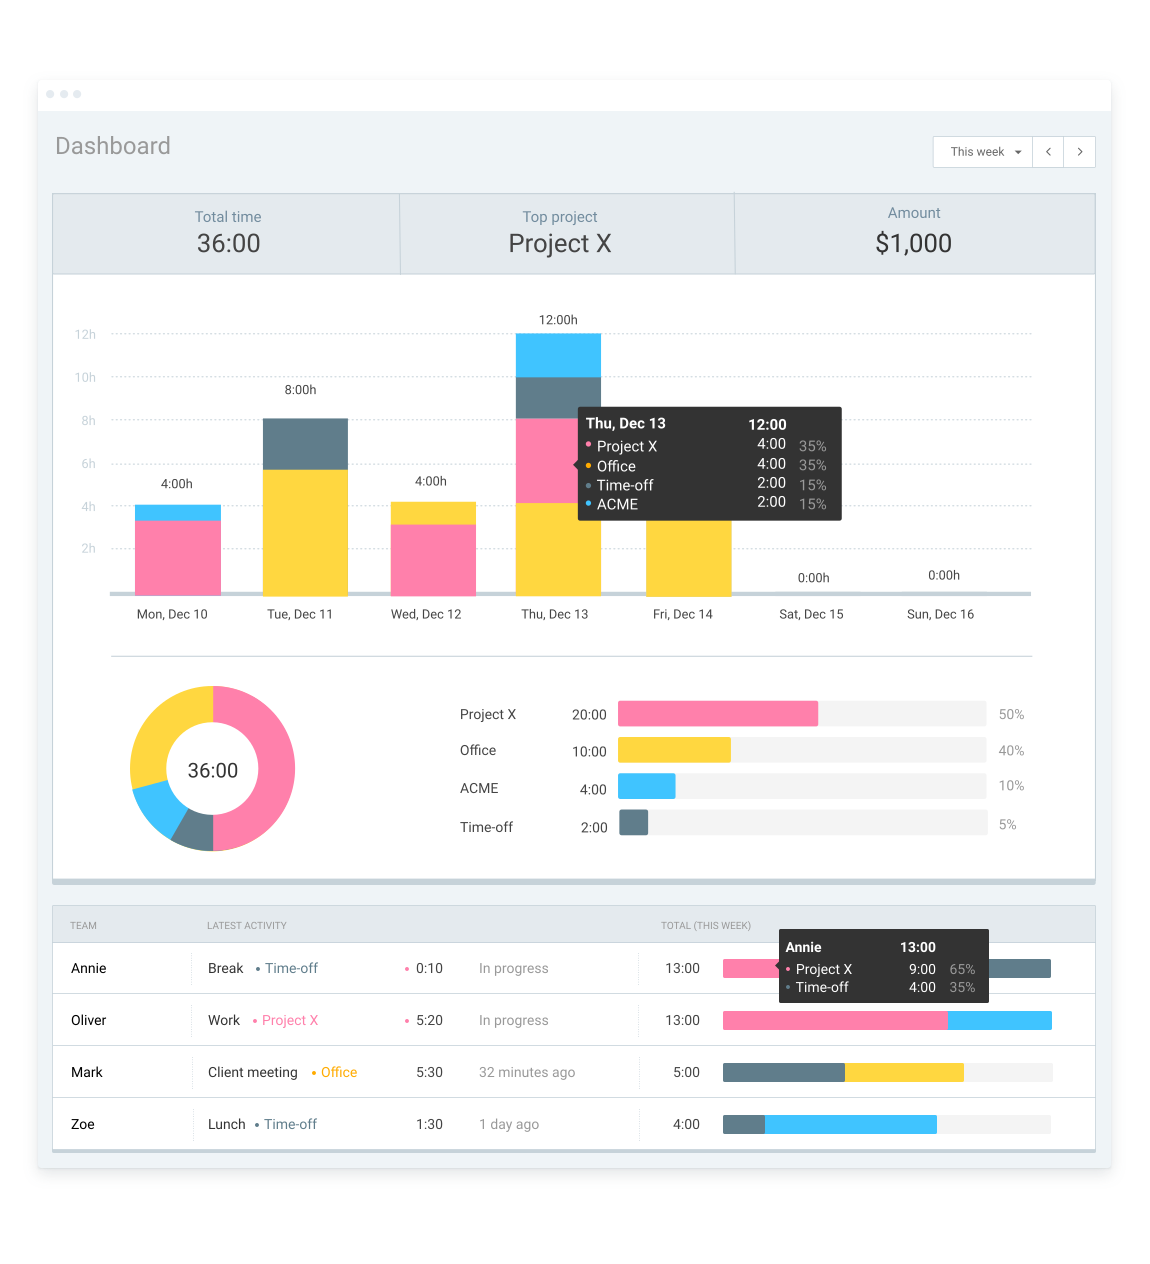The height and width of the screenshot is (1264, 1150).
Task: Switch to the TEAM column header
Action: pyautogui.click(x=83, y=925)
